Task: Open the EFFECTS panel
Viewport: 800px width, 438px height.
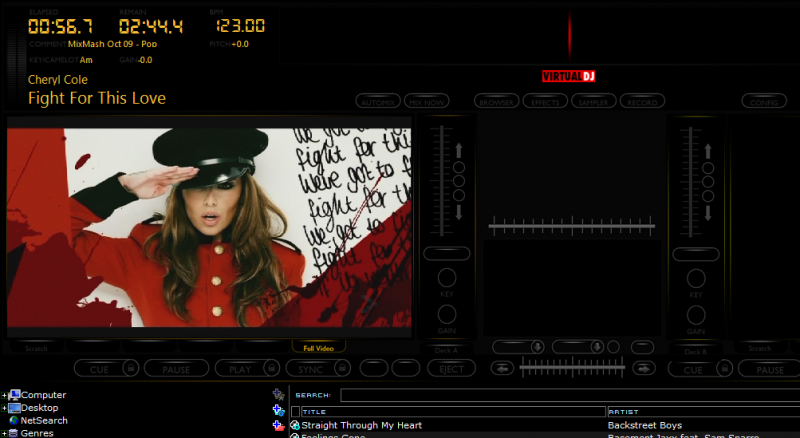Action: 545,102
